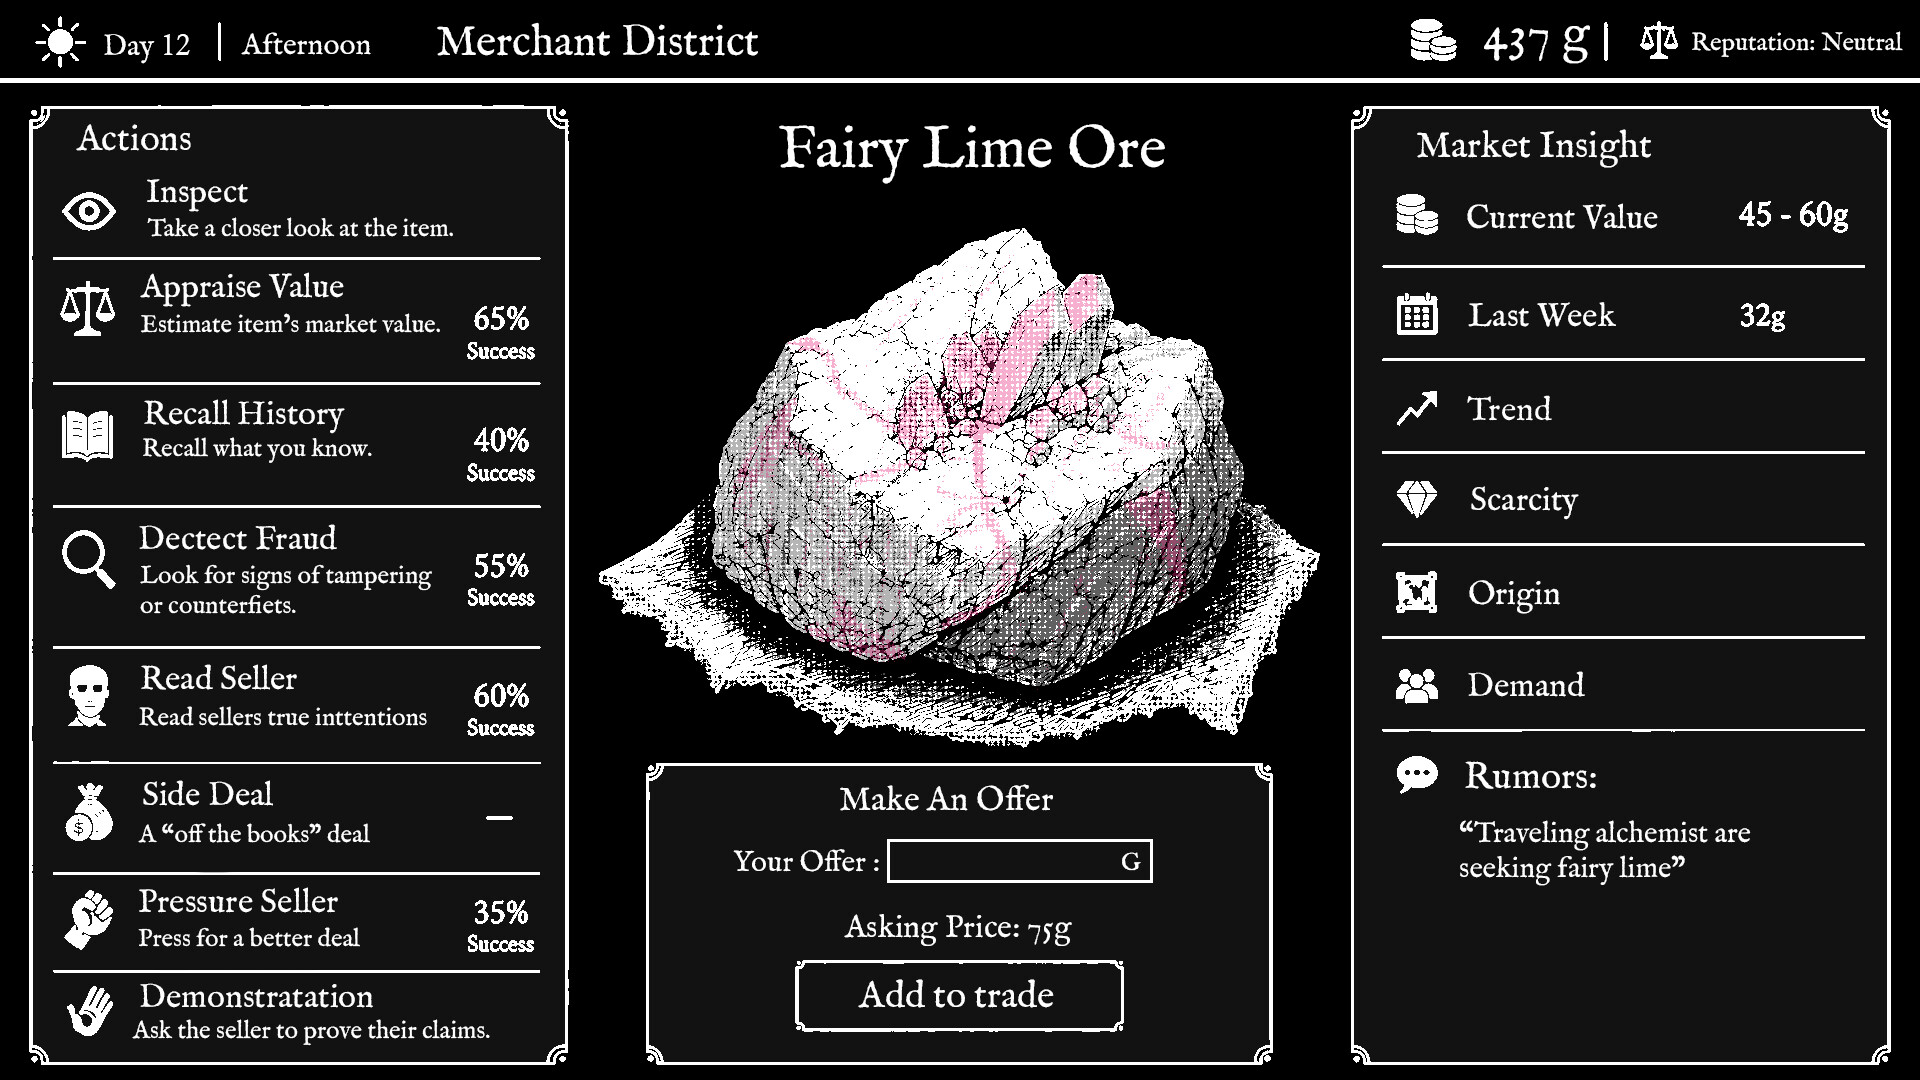Open the Demand people icon
The width and height of the screenshot is (1920, 1080).
[x=1417, y=685]
